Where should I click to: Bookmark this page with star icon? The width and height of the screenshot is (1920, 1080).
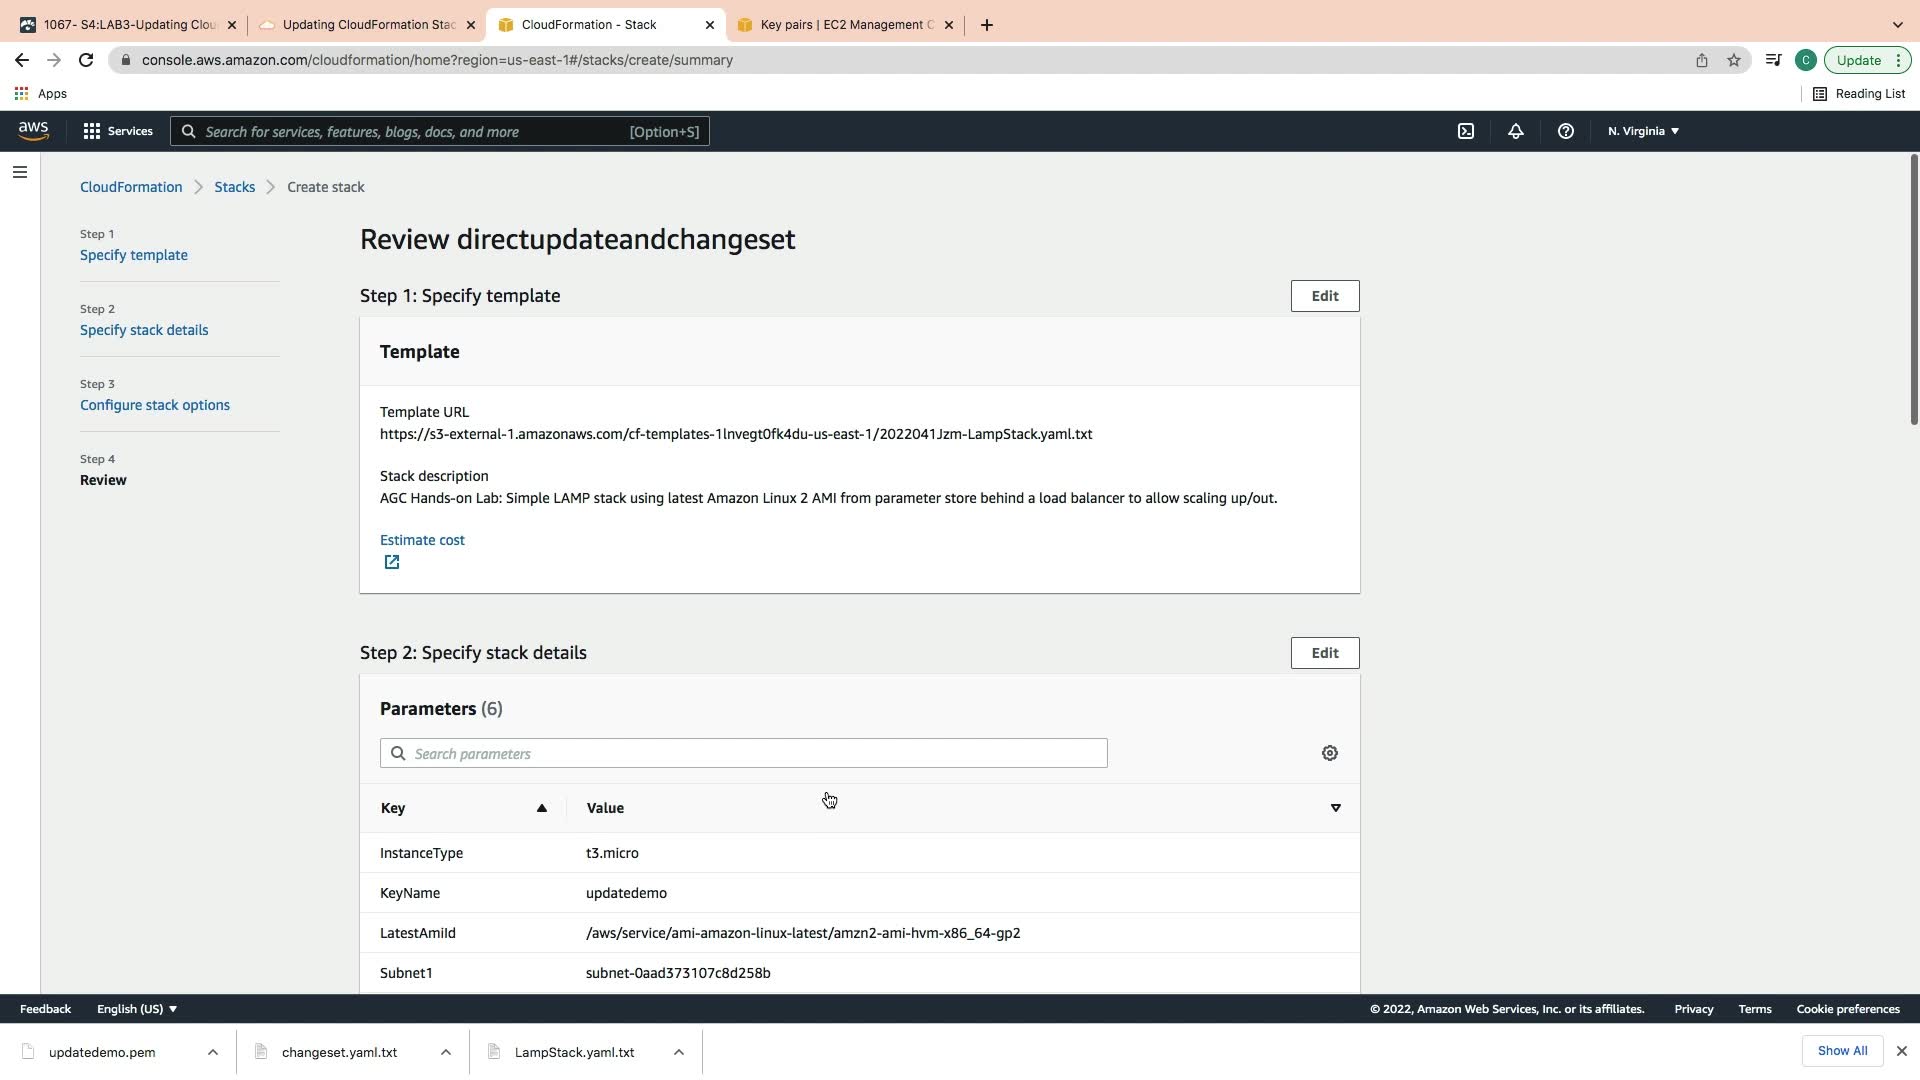tap(1734, 60)
